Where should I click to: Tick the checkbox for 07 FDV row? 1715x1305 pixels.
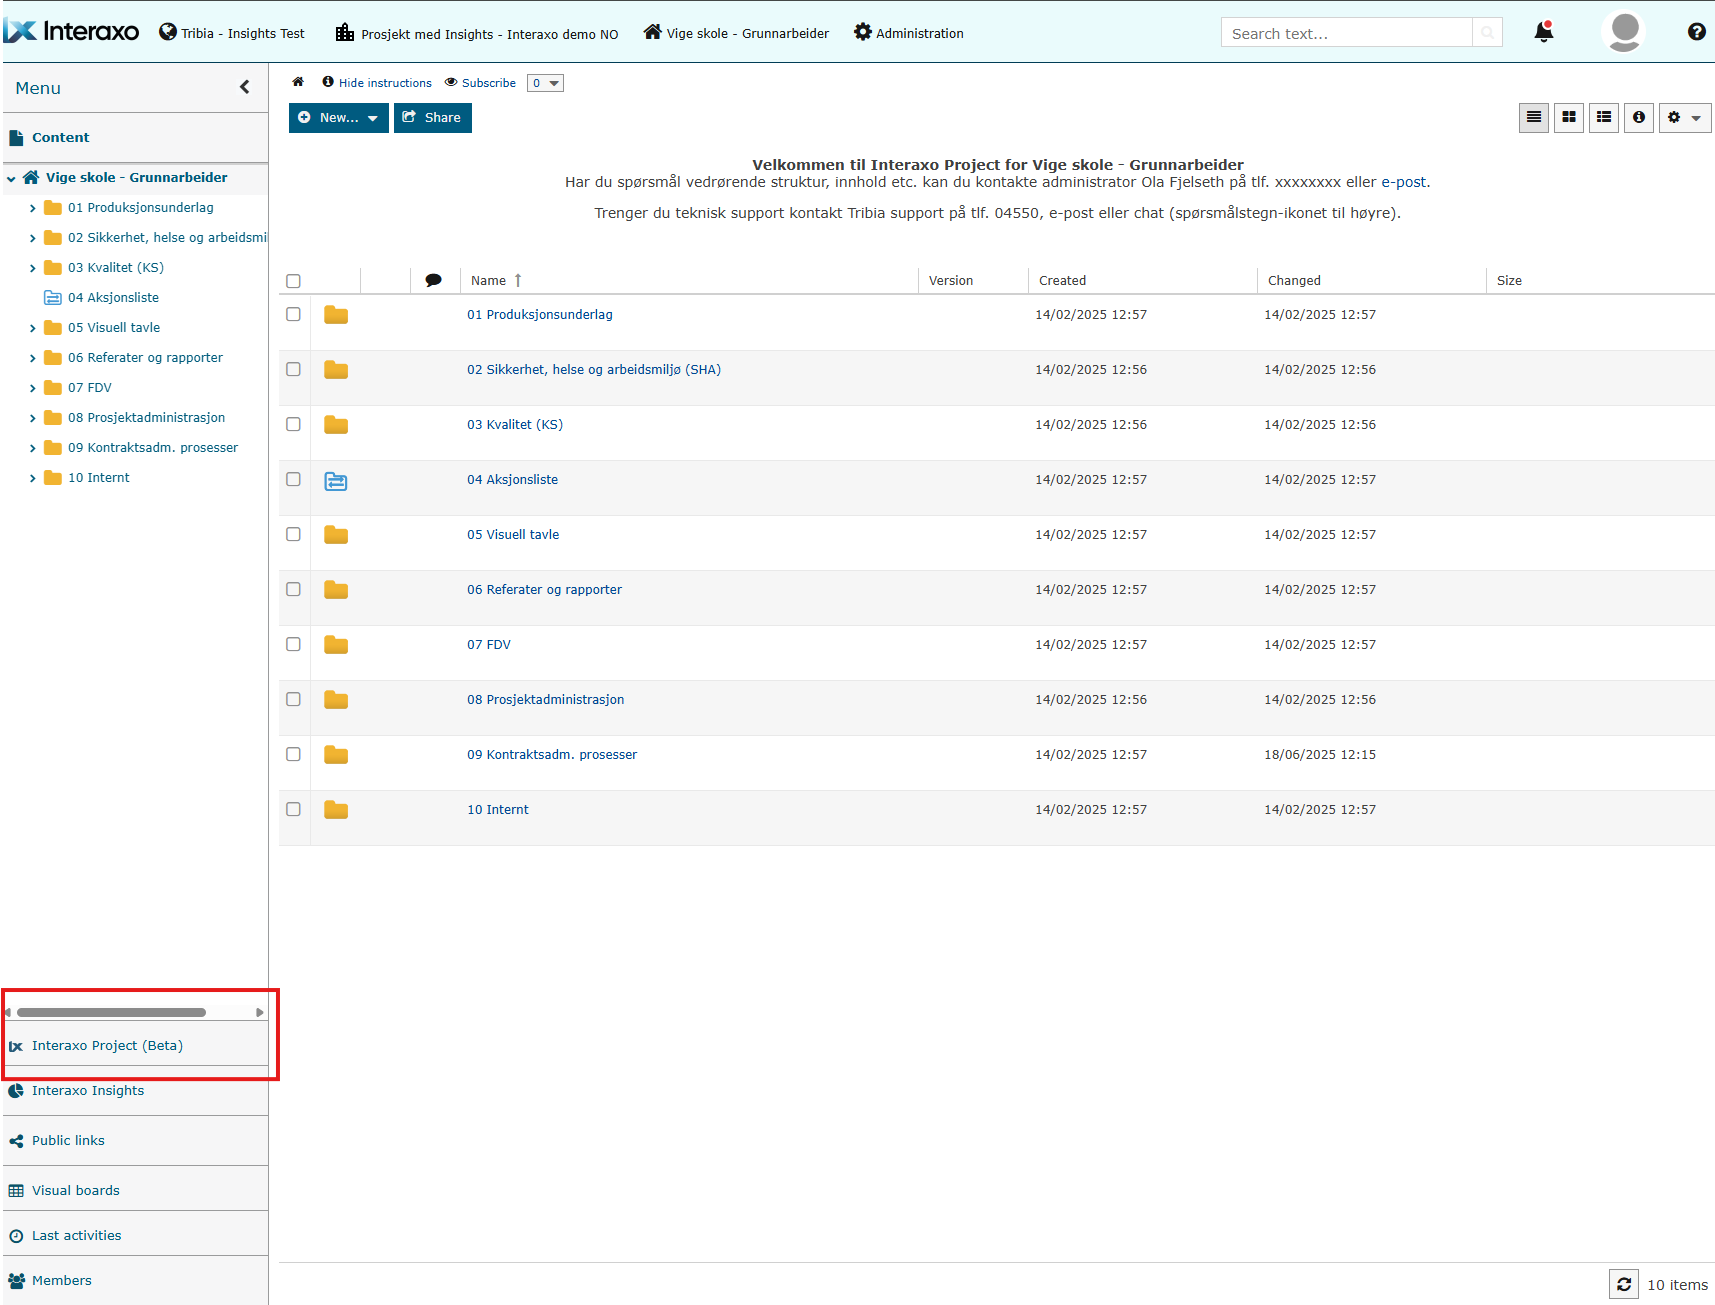click(x=293, y=644)
